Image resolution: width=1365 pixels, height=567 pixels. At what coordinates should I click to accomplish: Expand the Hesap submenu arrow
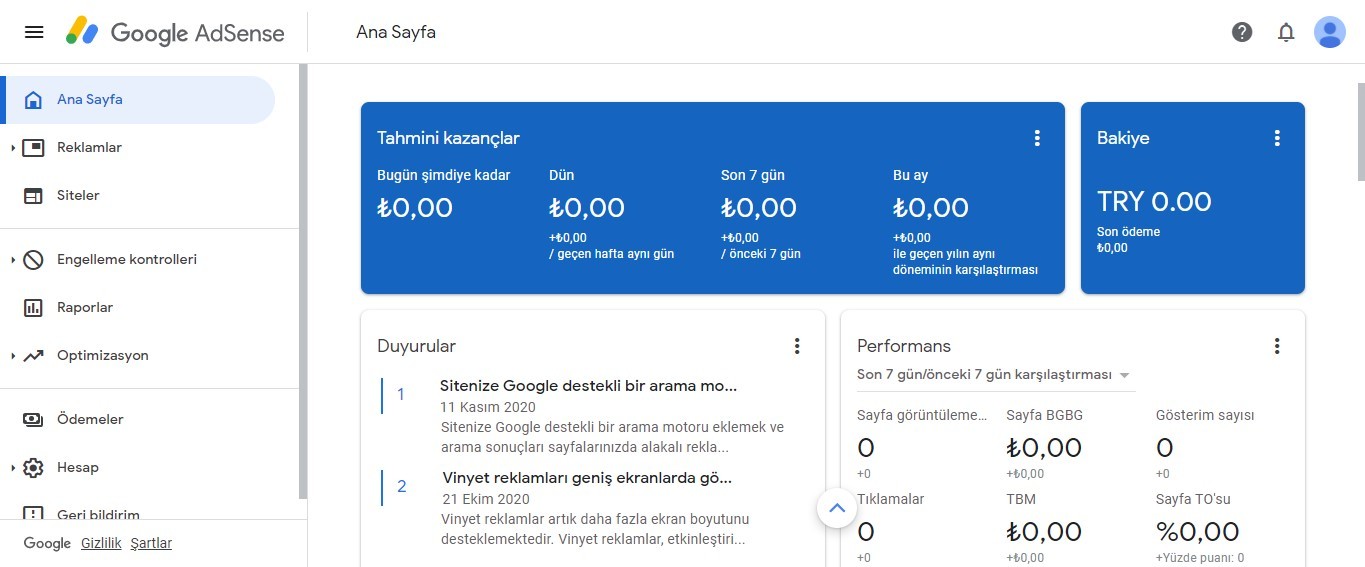click(x=13, y=468)
